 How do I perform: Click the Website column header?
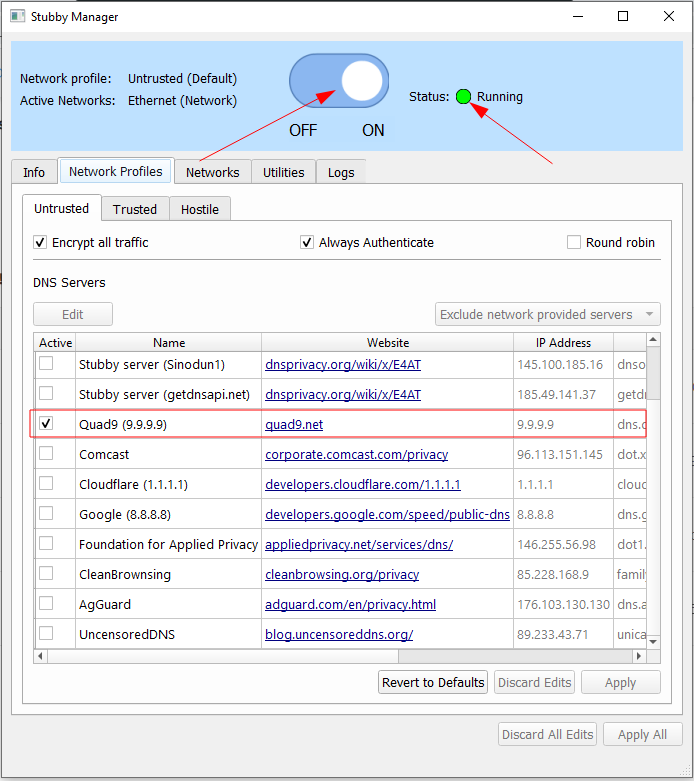pos(388,343)
